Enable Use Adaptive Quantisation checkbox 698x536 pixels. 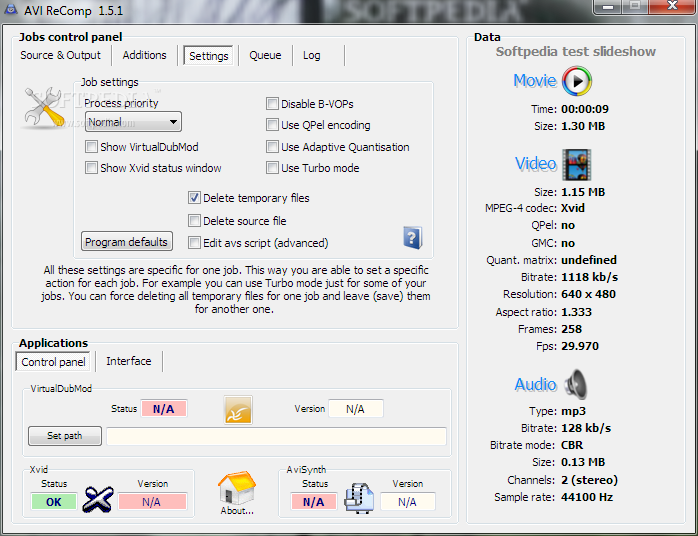point(272,146)
